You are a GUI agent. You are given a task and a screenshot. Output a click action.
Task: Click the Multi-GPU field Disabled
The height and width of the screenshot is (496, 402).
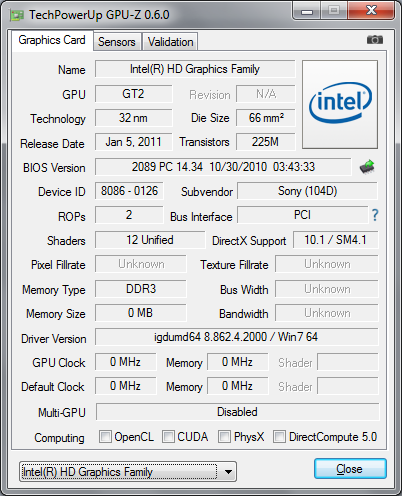click(237, 412)
